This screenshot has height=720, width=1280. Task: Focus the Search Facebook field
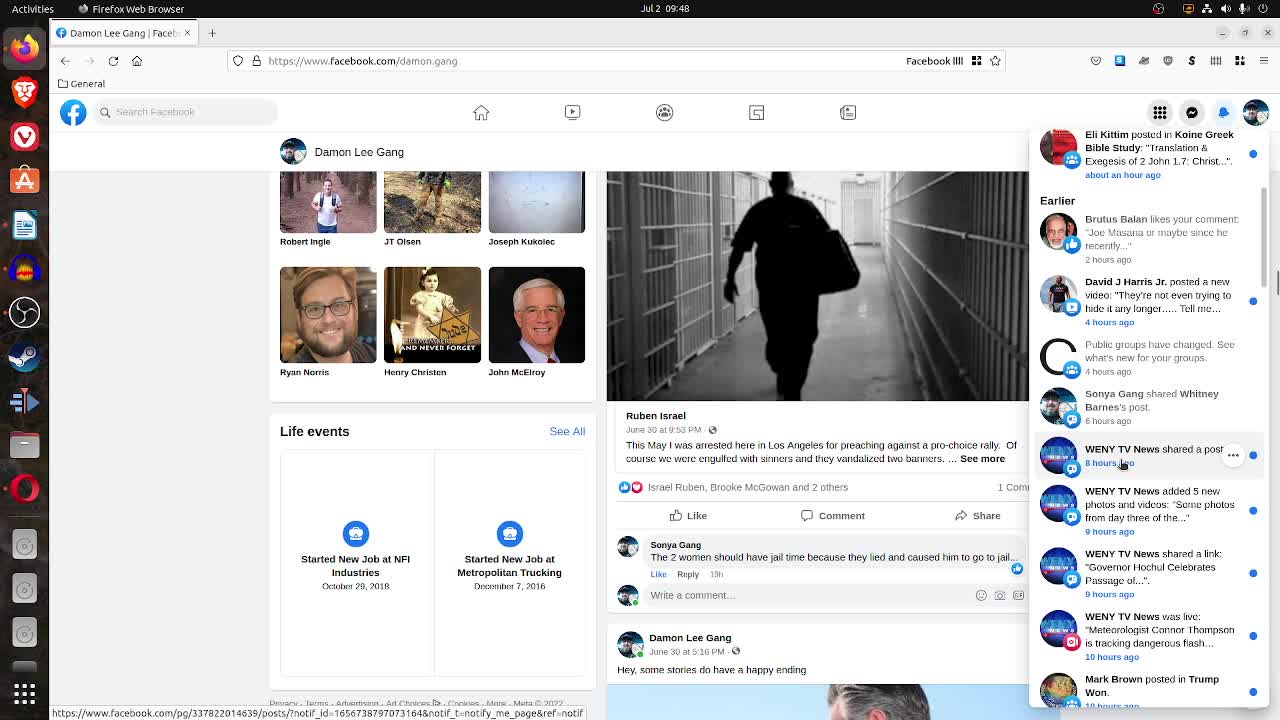186,112
